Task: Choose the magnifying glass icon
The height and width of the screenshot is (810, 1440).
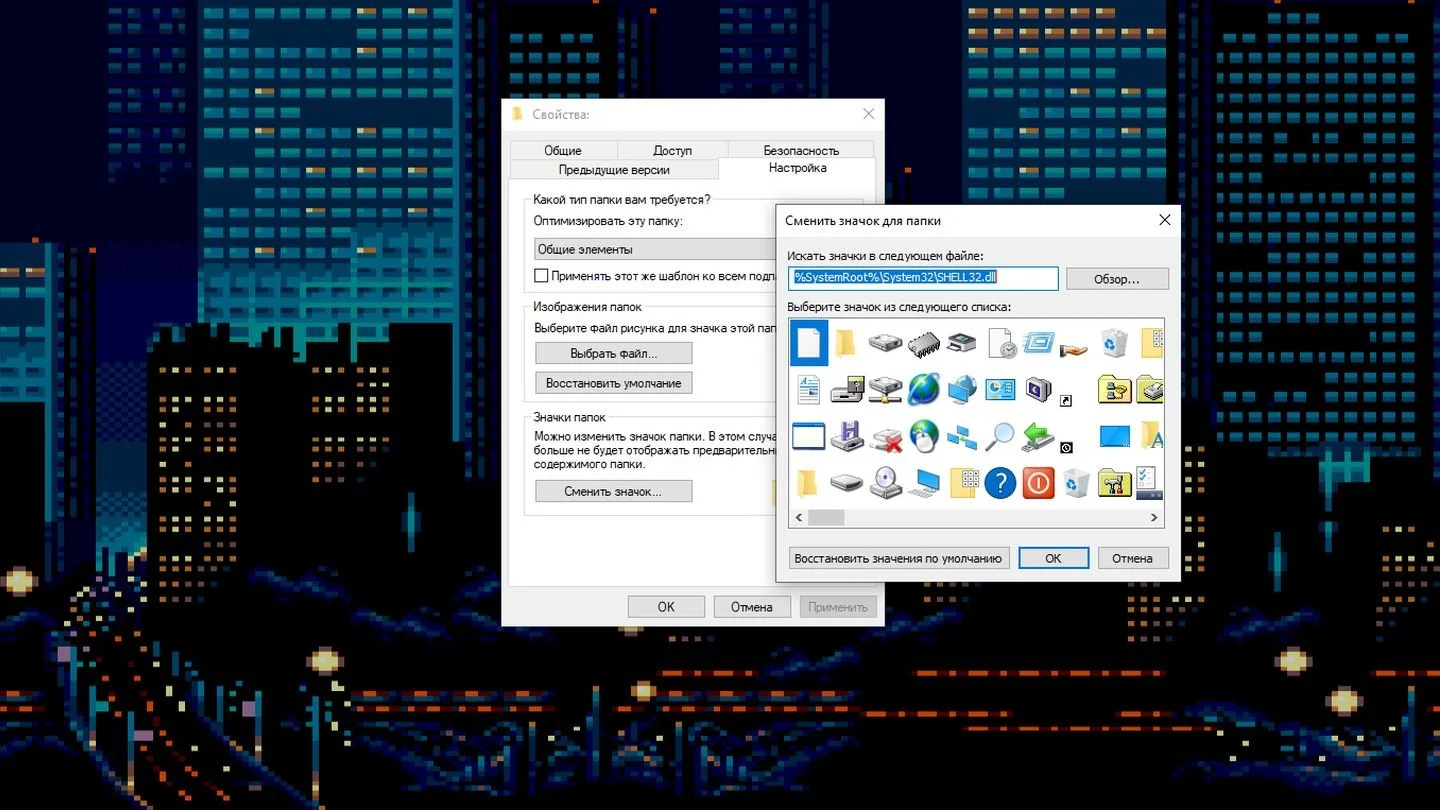Action: tap(1000, 436)
